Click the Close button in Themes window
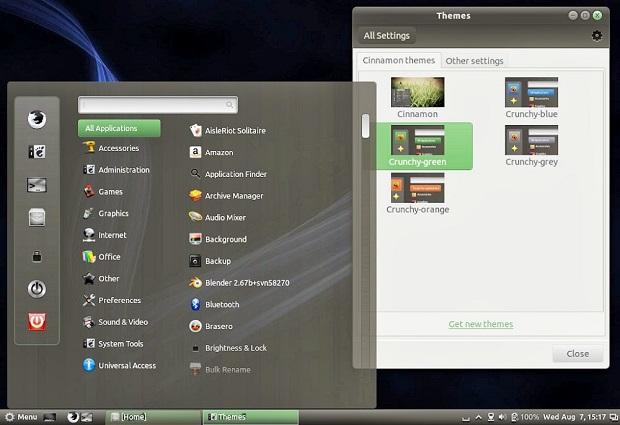Image resolution: width=620 pixels, height=425 pixels. click(x=578, y=353)
